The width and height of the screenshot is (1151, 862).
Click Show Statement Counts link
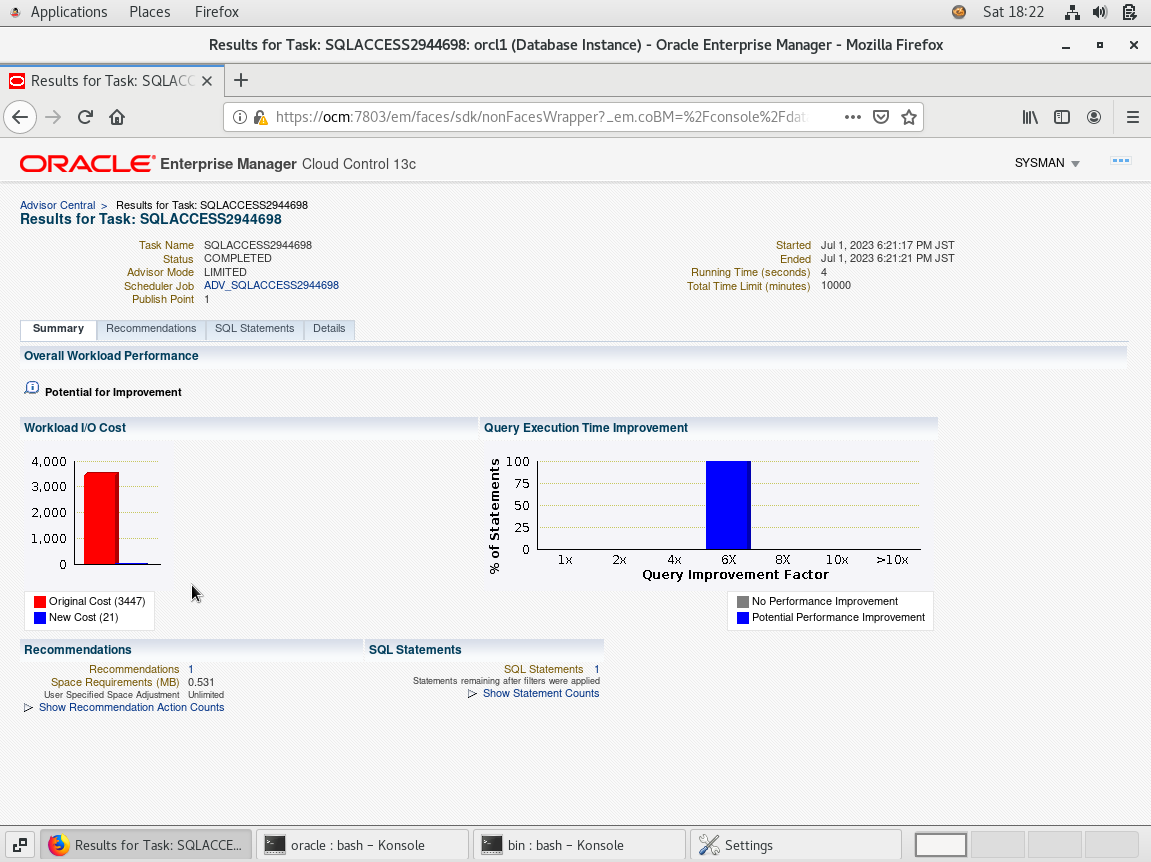[541, 694]
